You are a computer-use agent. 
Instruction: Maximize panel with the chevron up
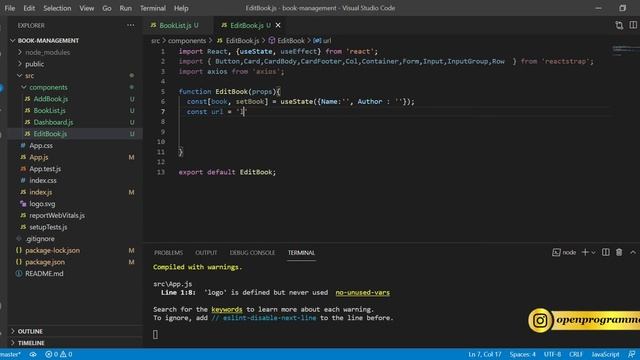pos(633,253)
